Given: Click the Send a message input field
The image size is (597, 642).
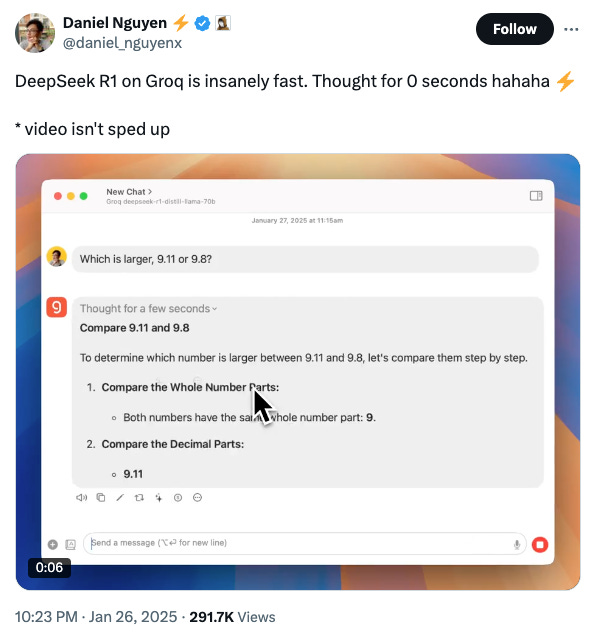Looking at the screenshot, I should (x=304, y=543).
